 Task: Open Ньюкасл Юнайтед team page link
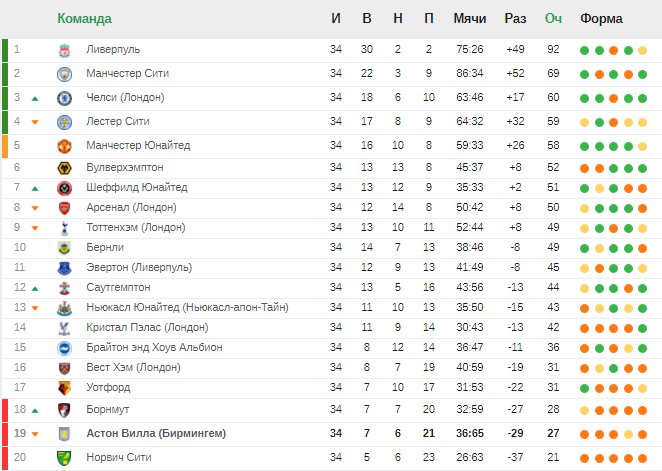[187, 307]
